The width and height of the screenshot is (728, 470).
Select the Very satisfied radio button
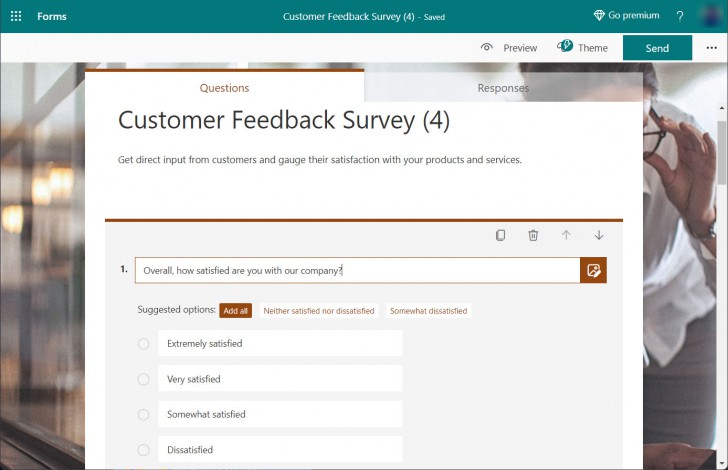[x=143, y=379]
